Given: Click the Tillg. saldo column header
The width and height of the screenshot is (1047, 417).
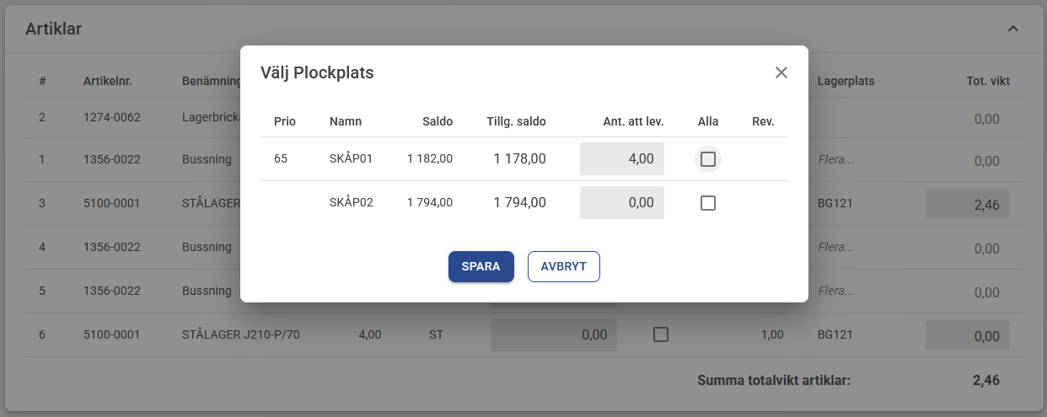Looking at the screenshot, I should point(516,122).
